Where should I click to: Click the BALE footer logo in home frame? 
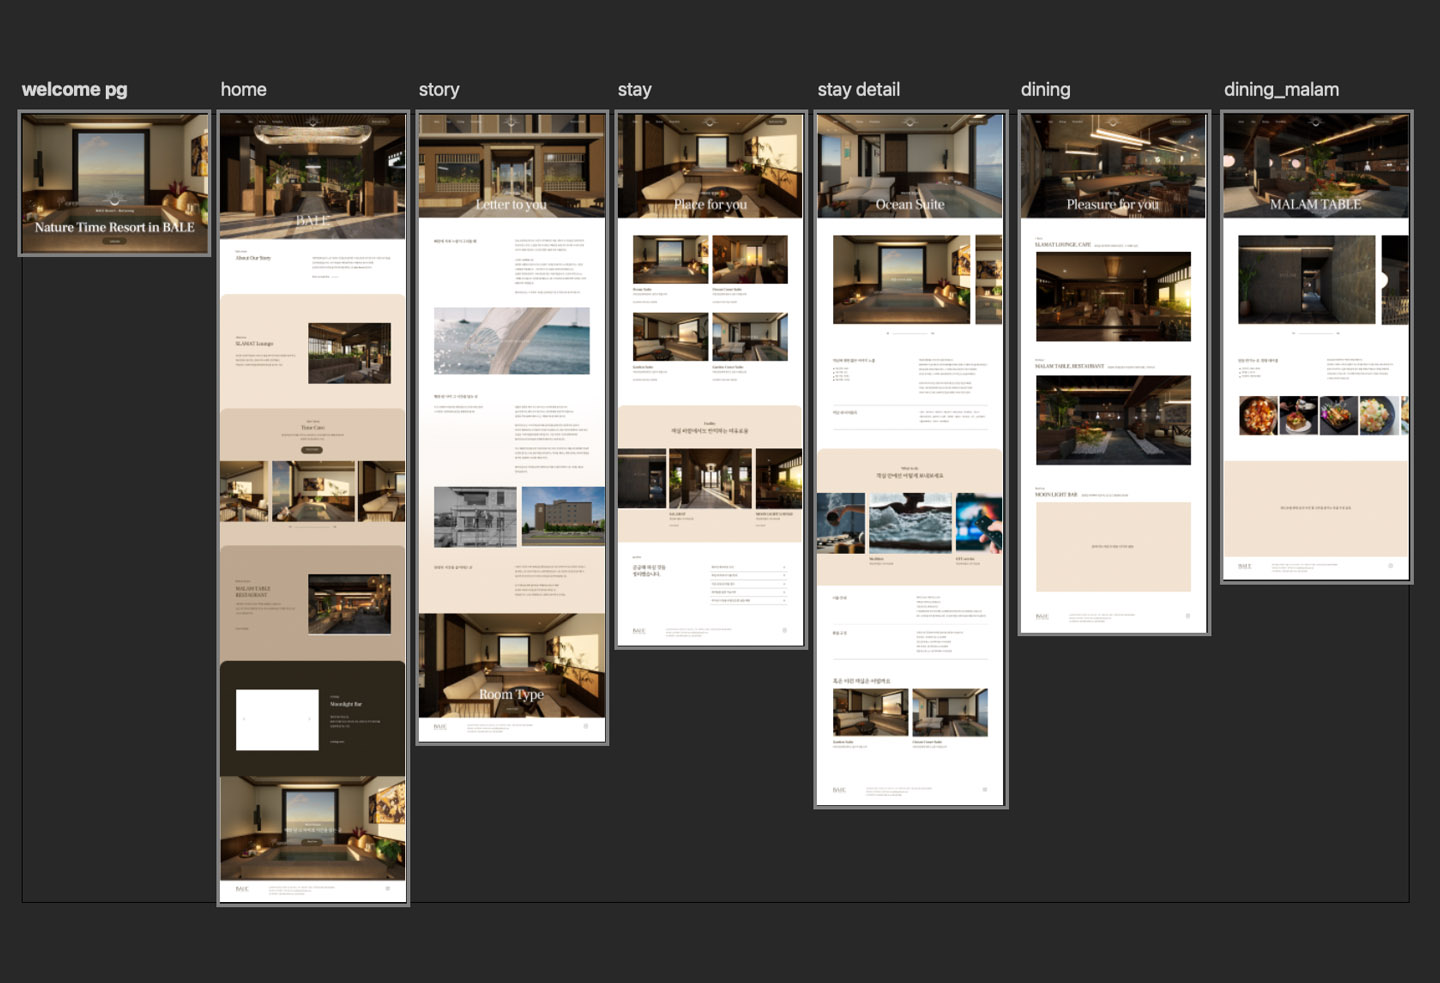pos(242,888)
